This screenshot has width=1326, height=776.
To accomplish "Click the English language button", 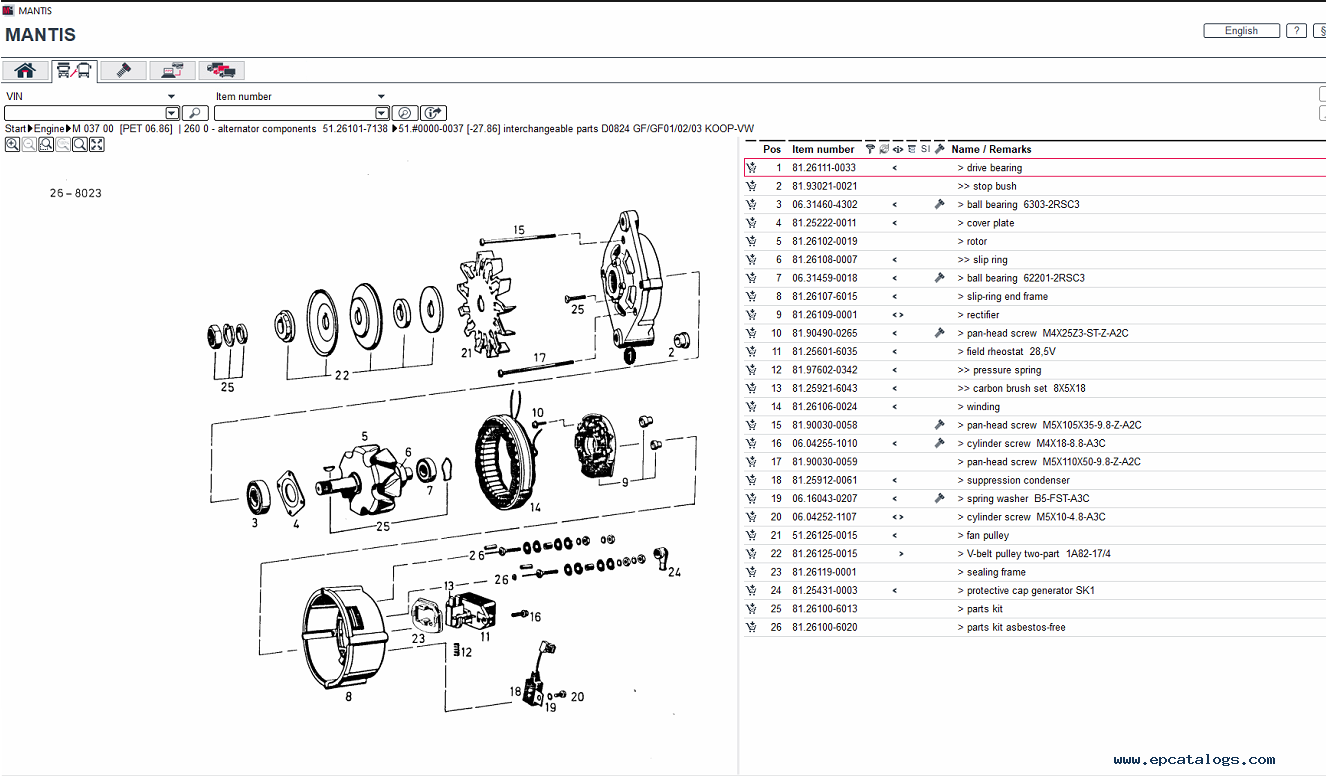I will [x=1241, y=31].
